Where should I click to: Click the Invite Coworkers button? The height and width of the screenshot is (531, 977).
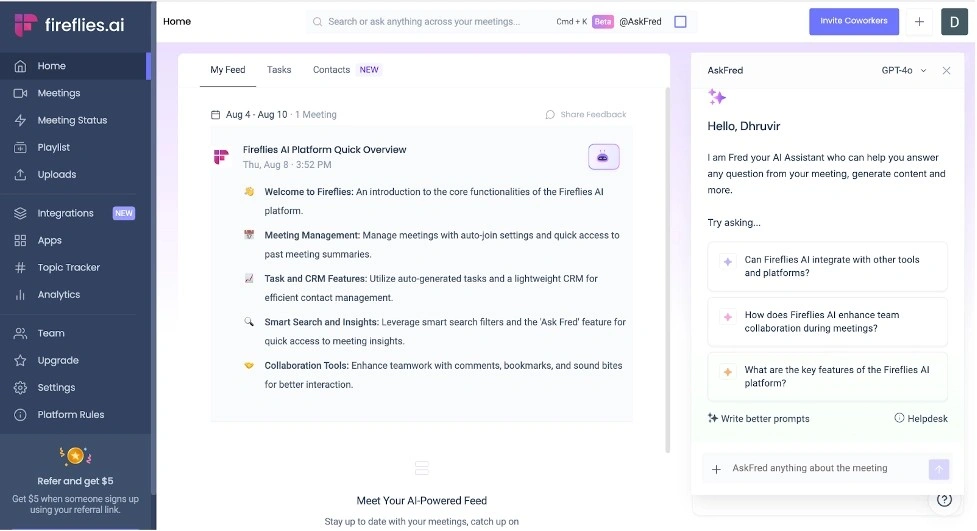(x=853, y=21)
